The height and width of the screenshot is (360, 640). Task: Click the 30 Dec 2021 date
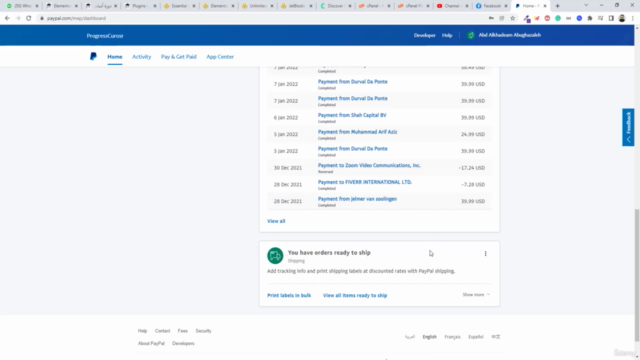288,168
